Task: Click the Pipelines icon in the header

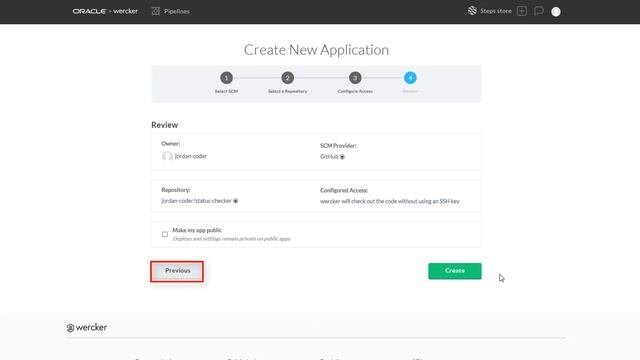Action: click(x=156, y=11)
